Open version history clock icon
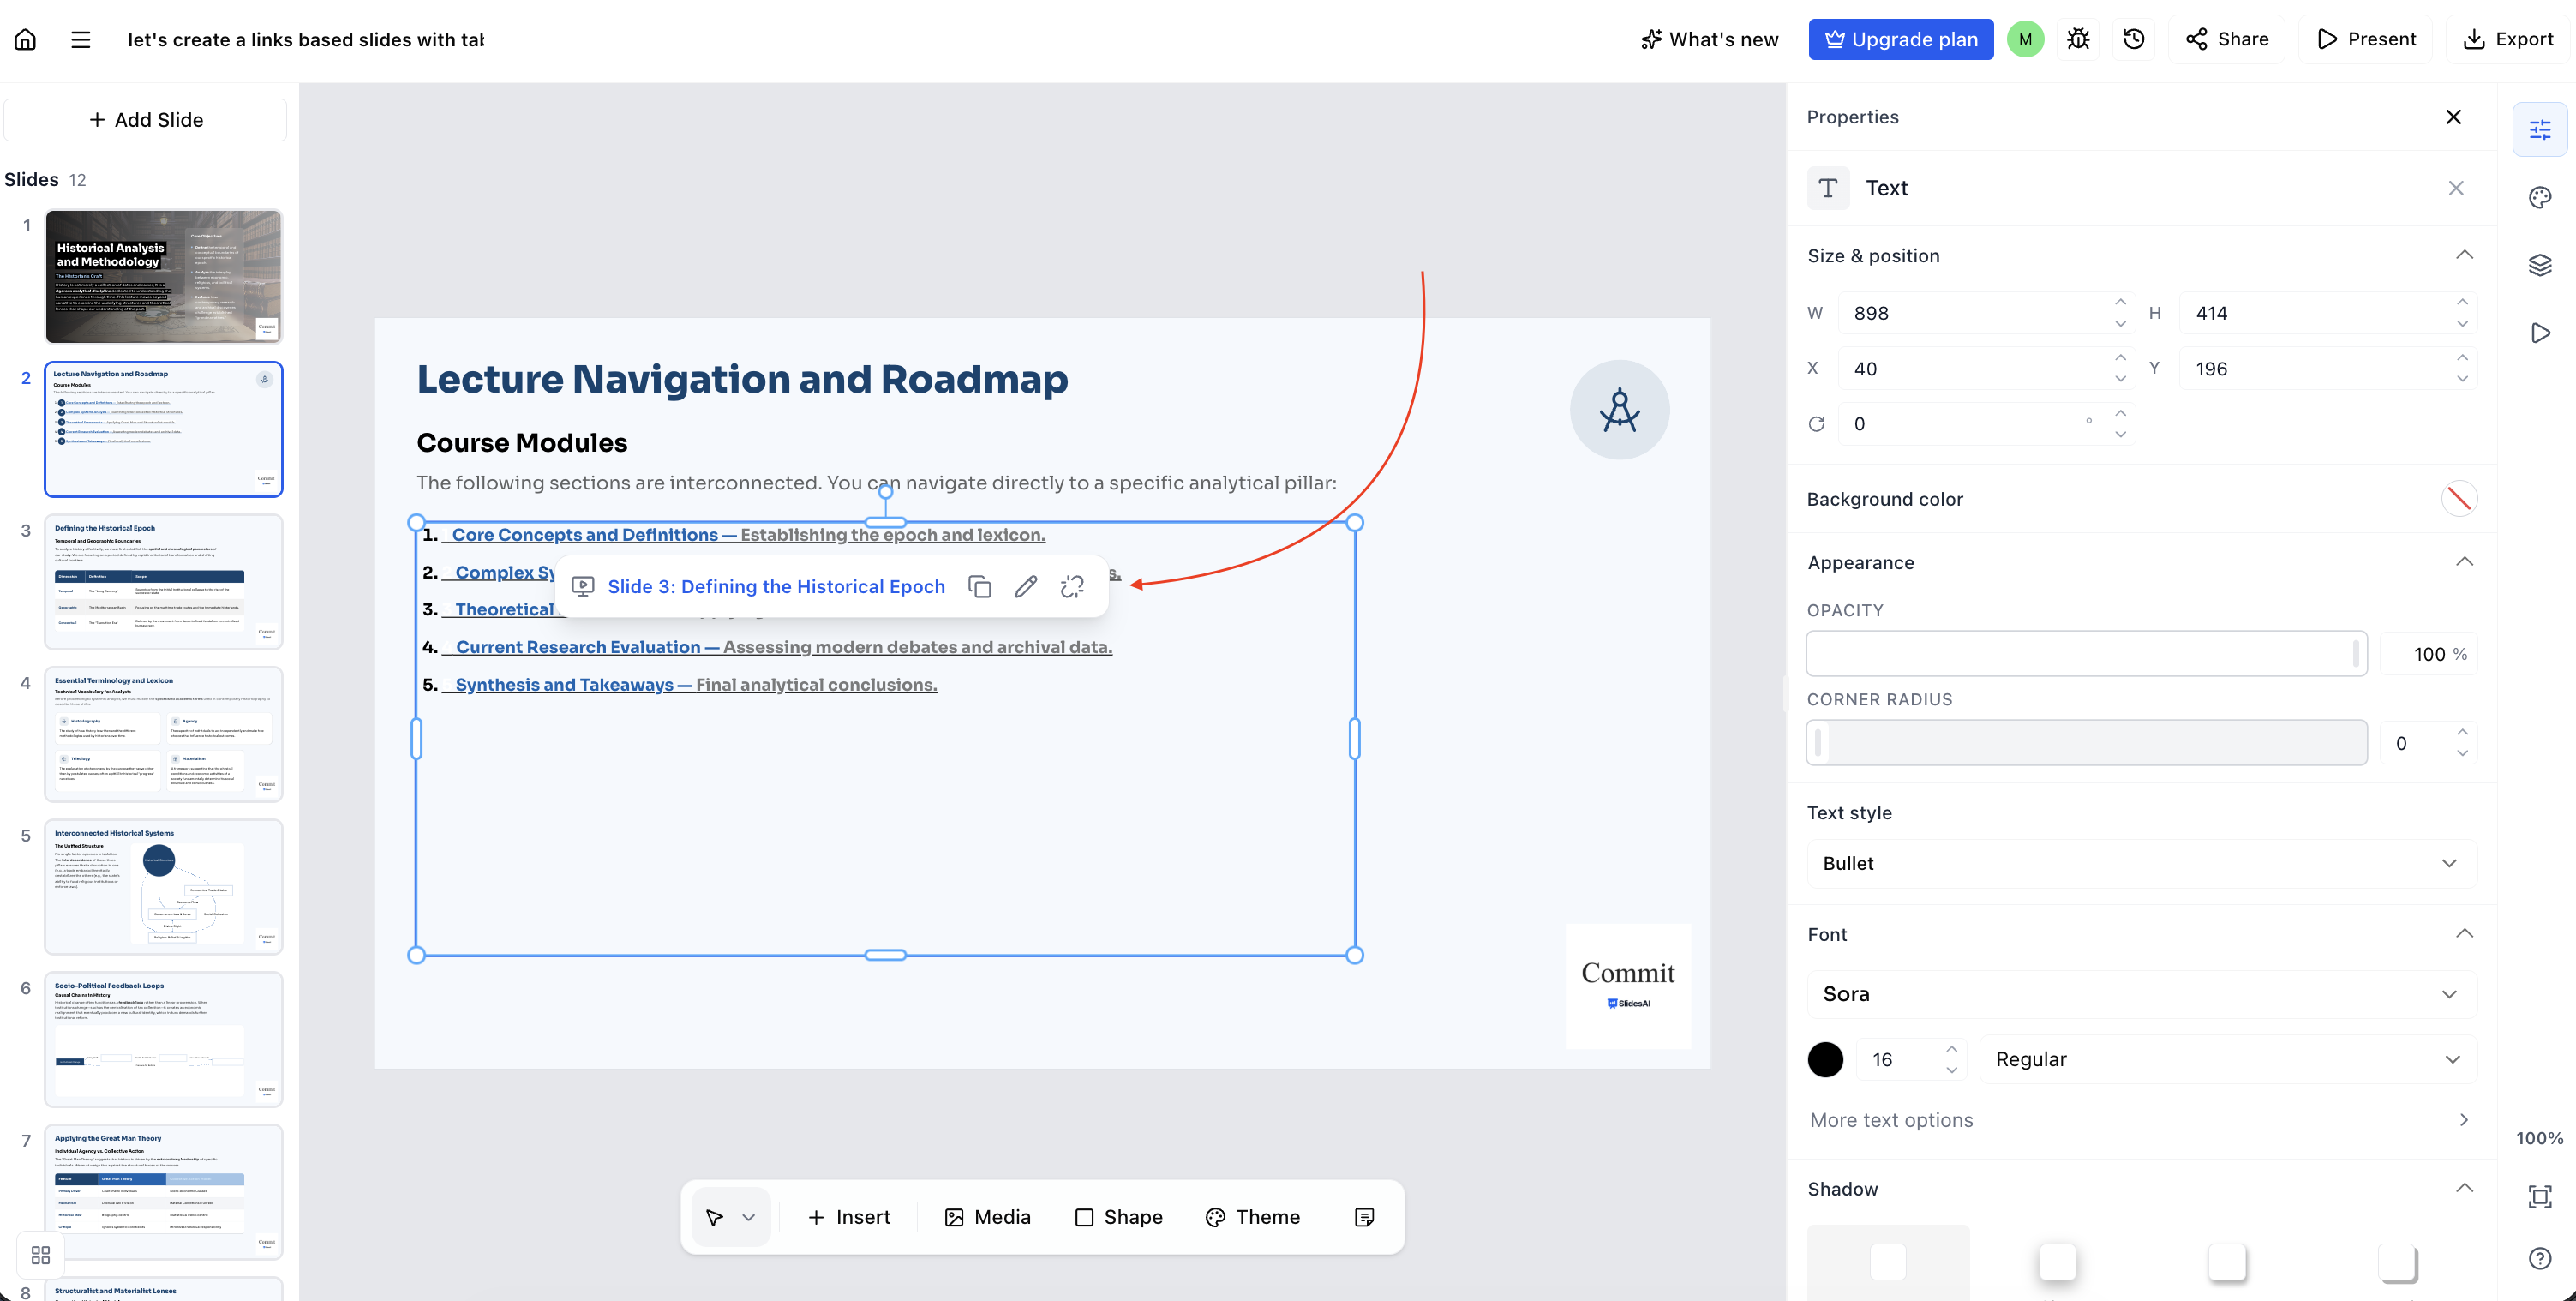Screen dimensions: 2576x1301 [2134, 39]
